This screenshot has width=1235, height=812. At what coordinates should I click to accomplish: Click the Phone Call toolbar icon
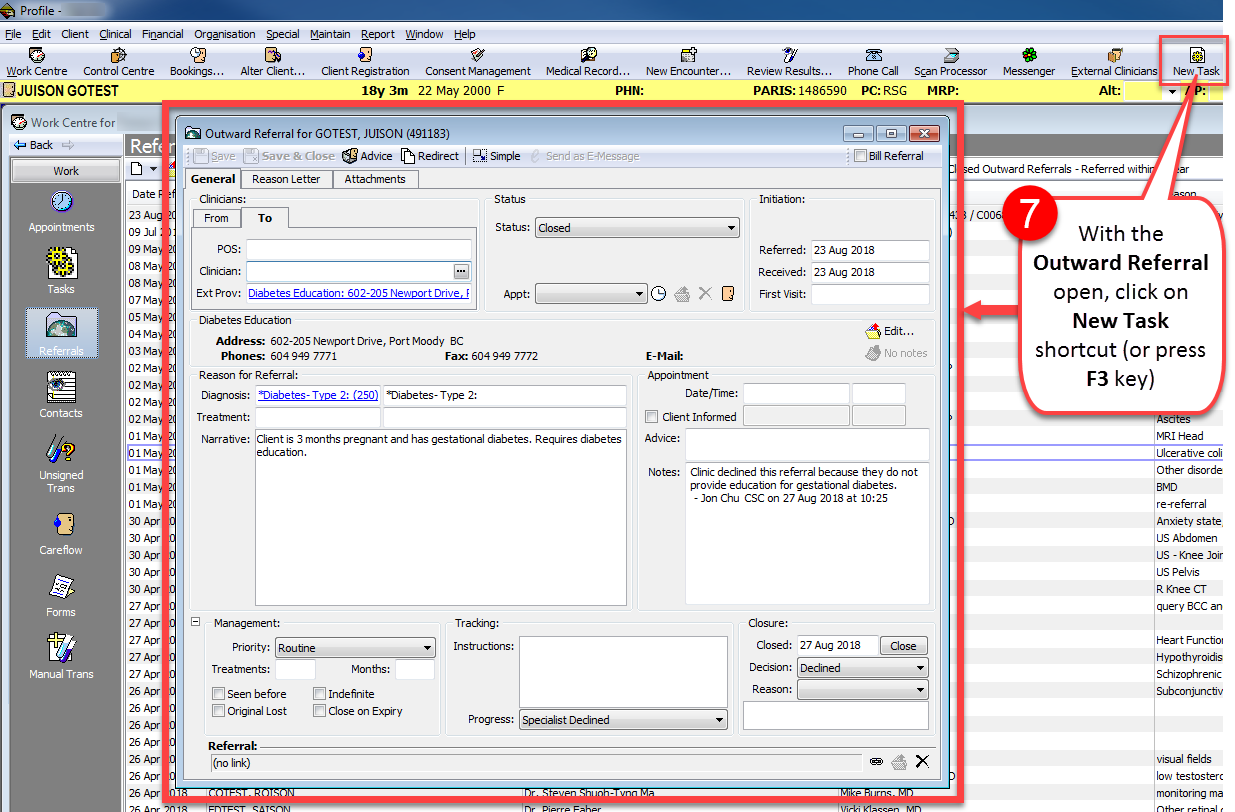coord(873,58)
